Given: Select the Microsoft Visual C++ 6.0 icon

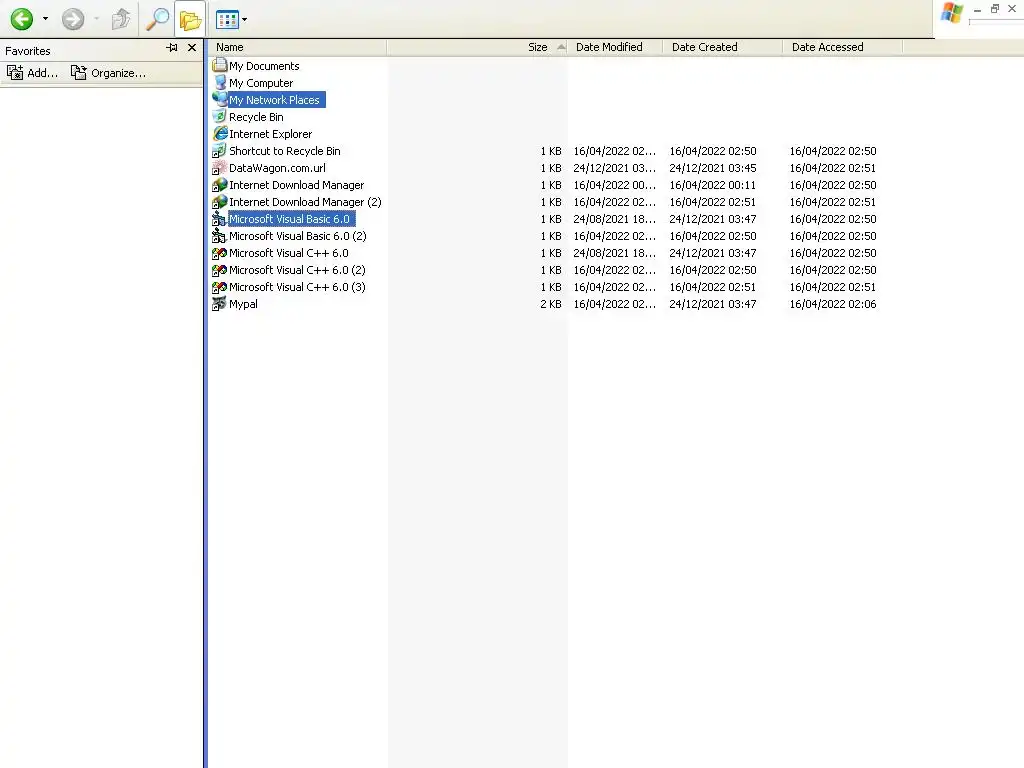Looking at the screenshot, I should (x=220, y=252).
